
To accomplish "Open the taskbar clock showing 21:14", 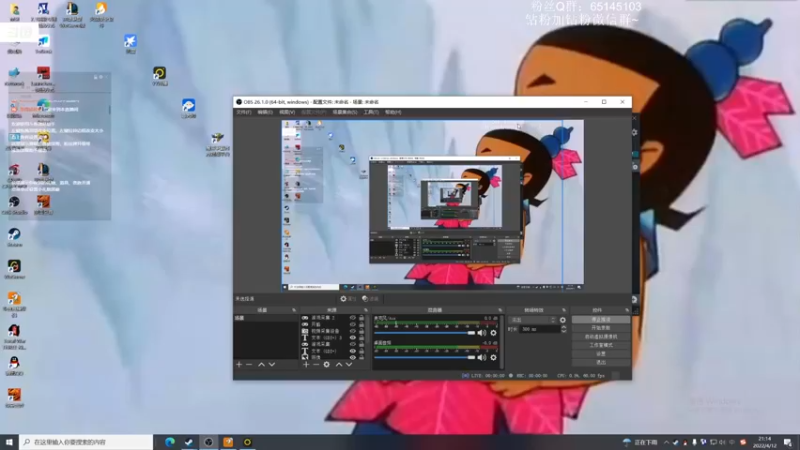I will point(765,442).
